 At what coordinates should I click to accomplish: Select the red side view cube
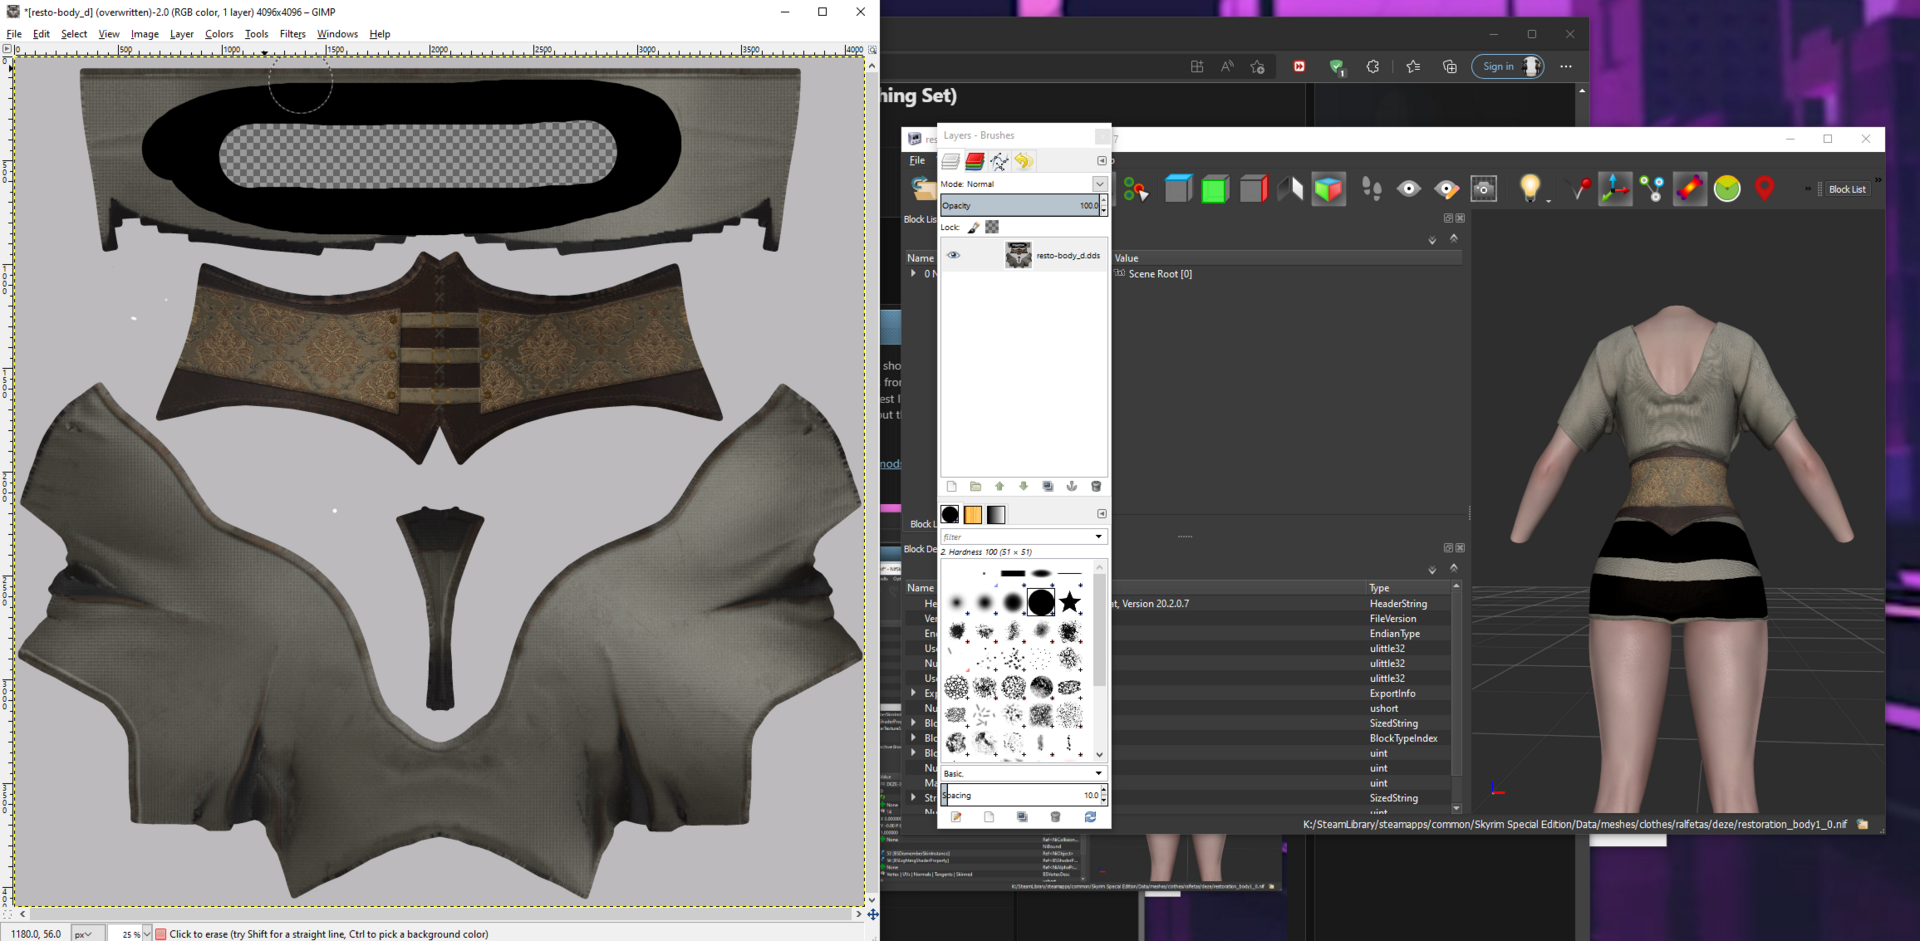point(1253,188)
